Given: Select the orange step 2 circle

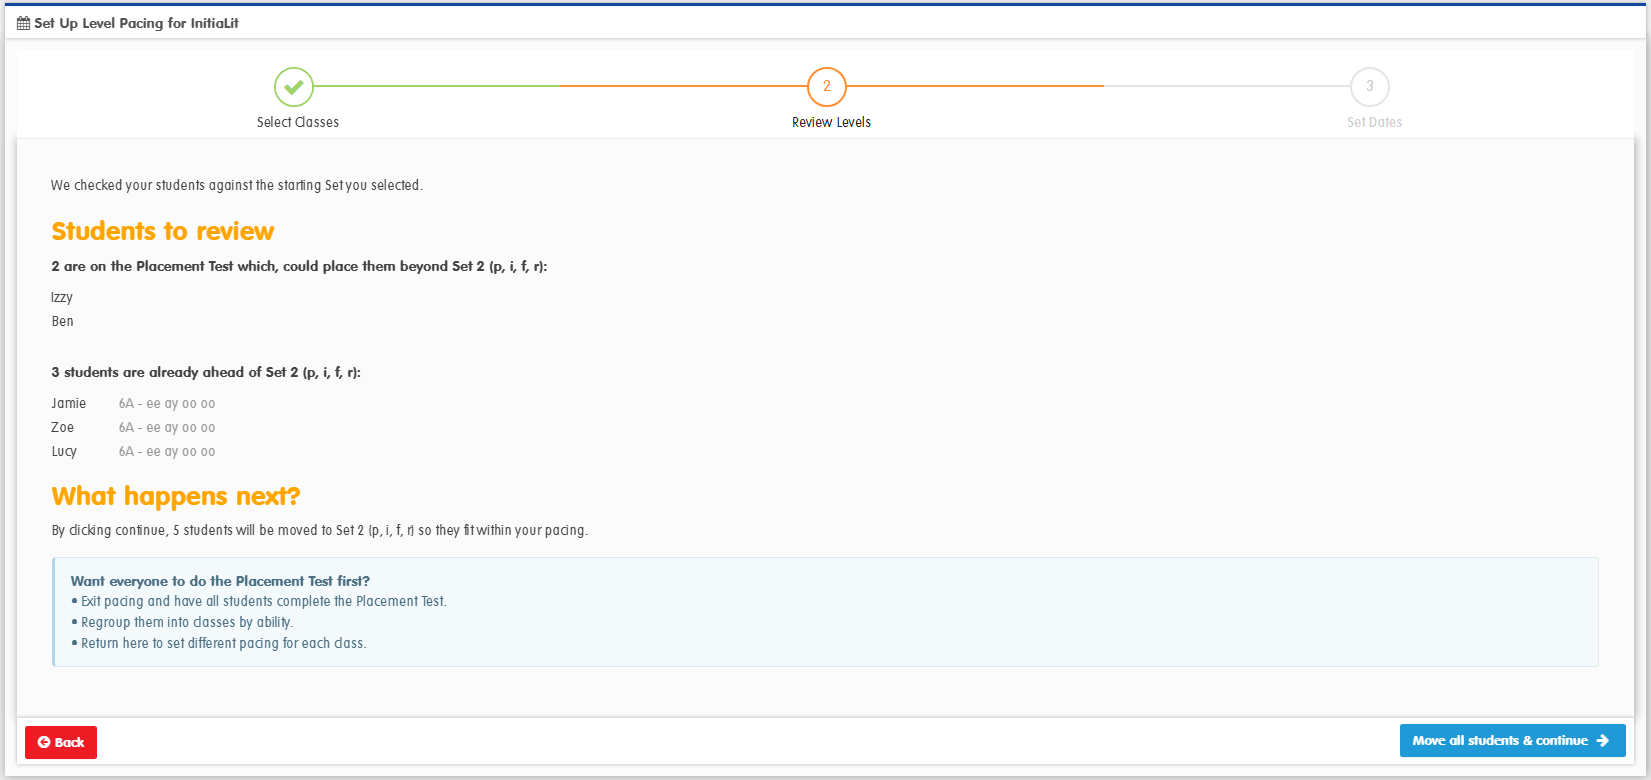Looking at the screenshot, I should click(827, 87).
